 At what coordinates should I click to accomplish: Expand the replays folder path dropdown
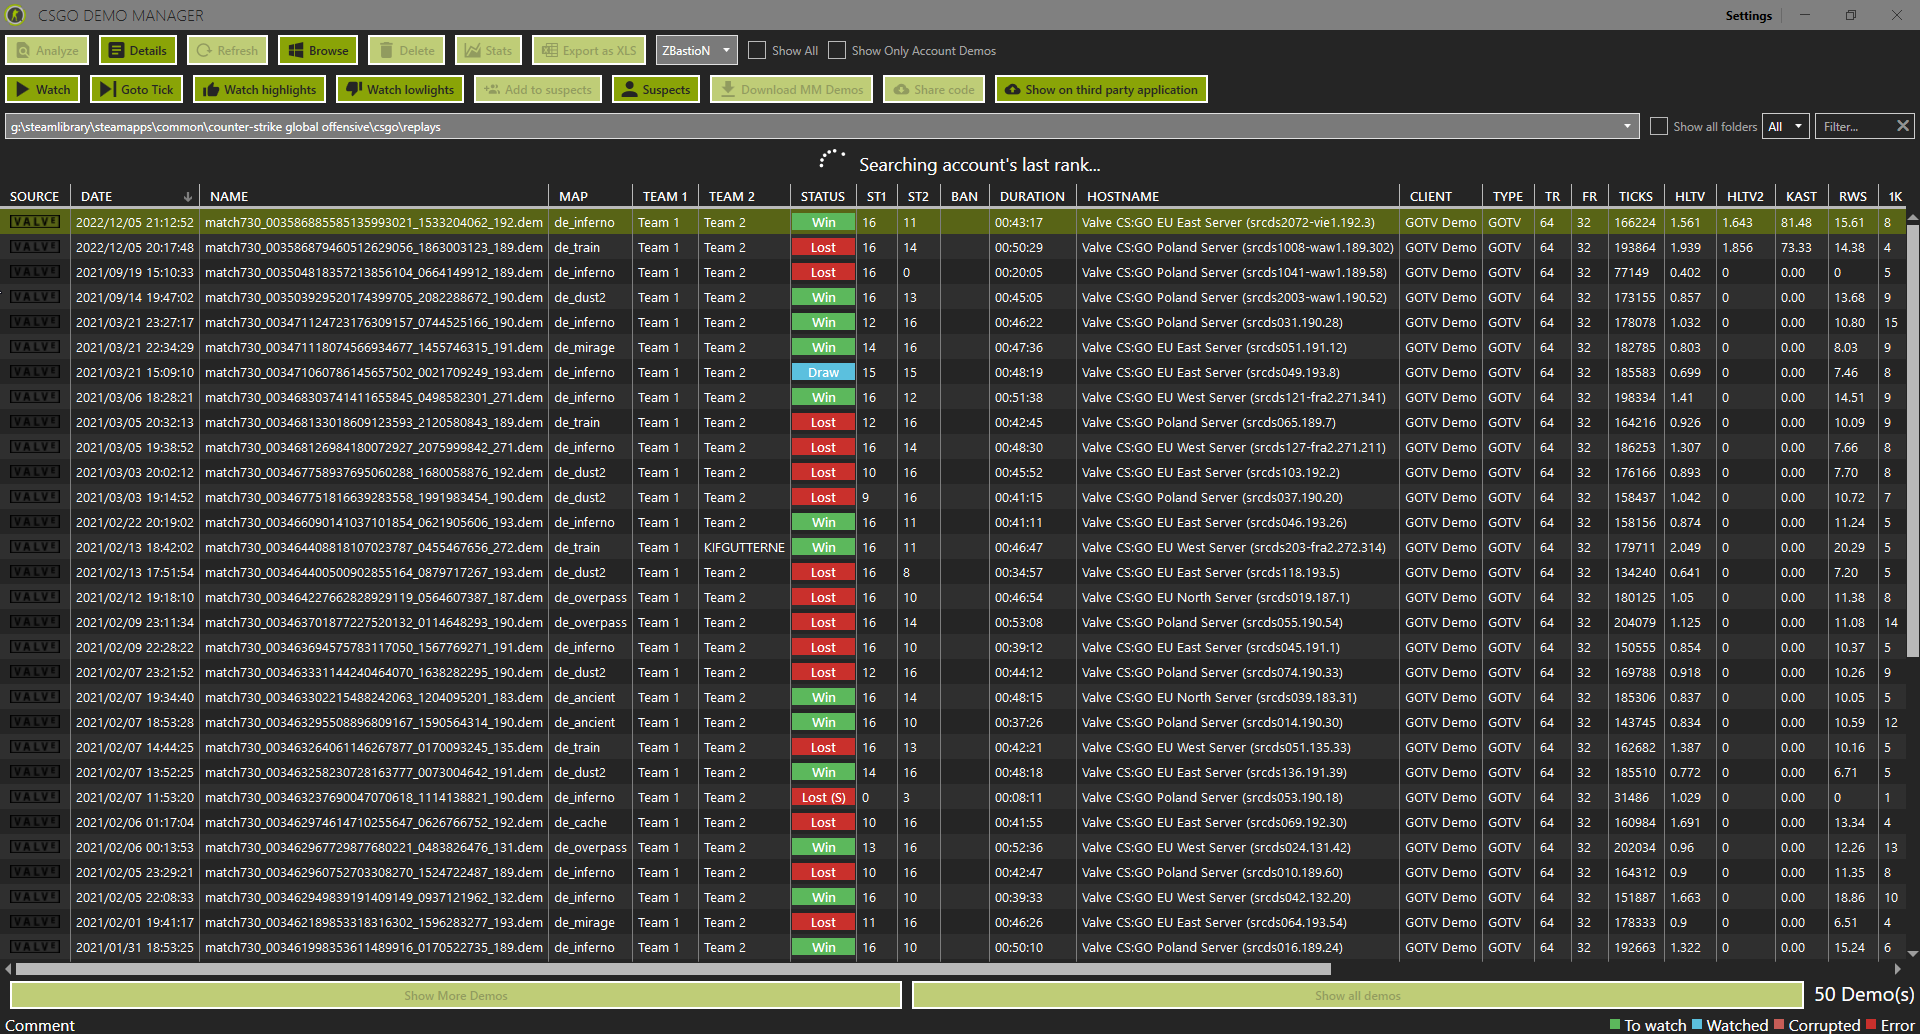tap(1628, 126)
